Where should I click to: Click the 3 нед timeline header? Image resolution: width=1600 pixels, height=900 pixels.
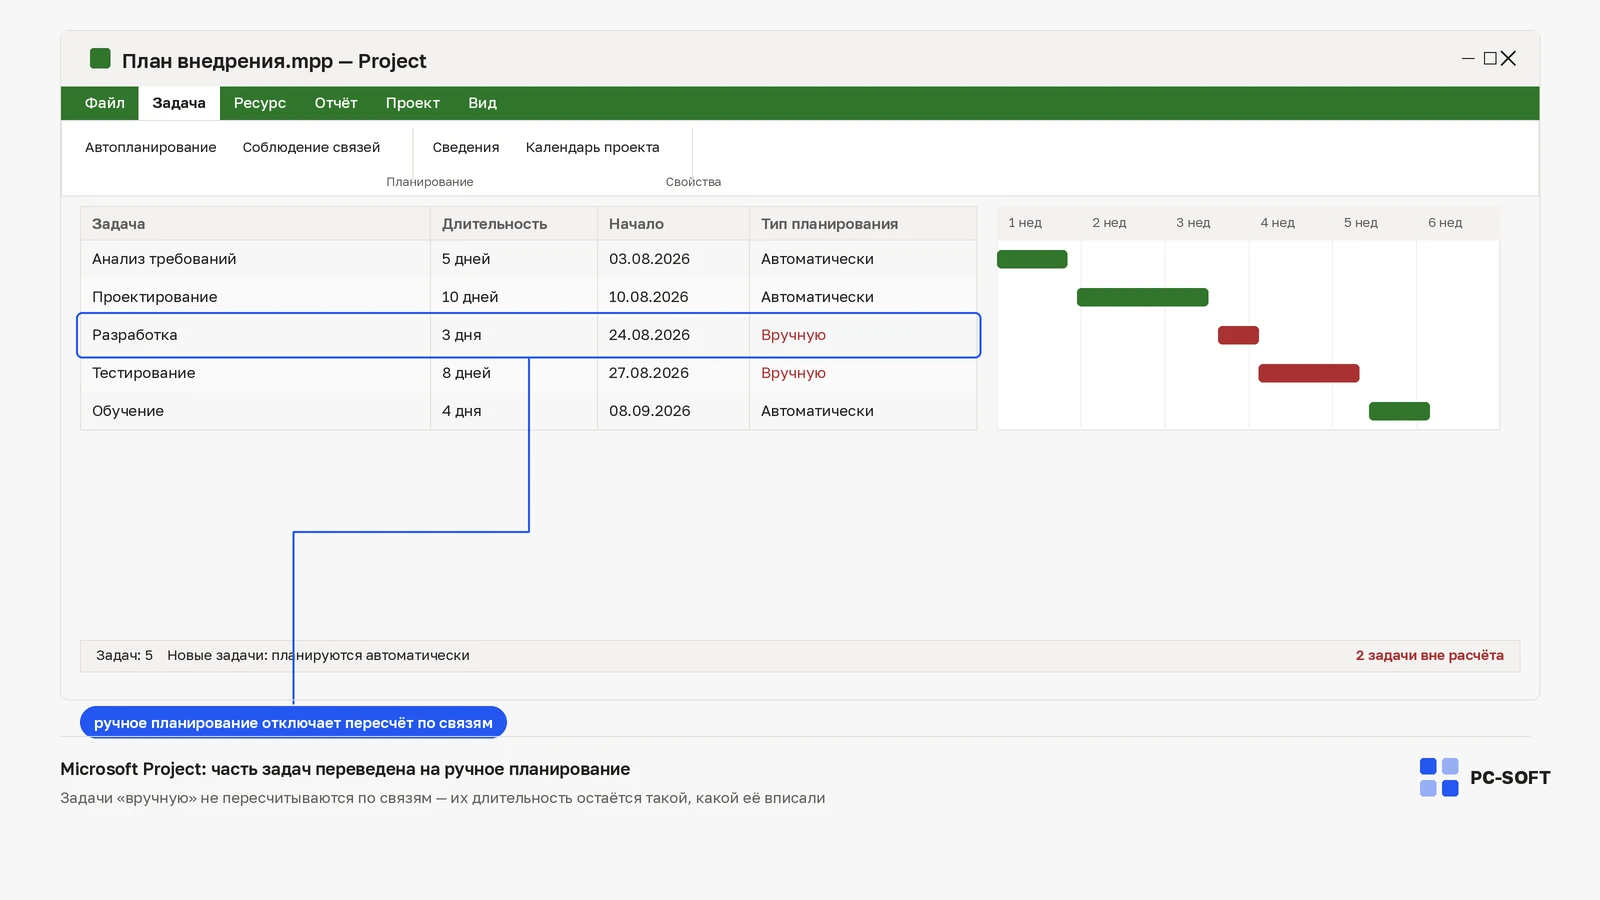(x=1193, y=223)
